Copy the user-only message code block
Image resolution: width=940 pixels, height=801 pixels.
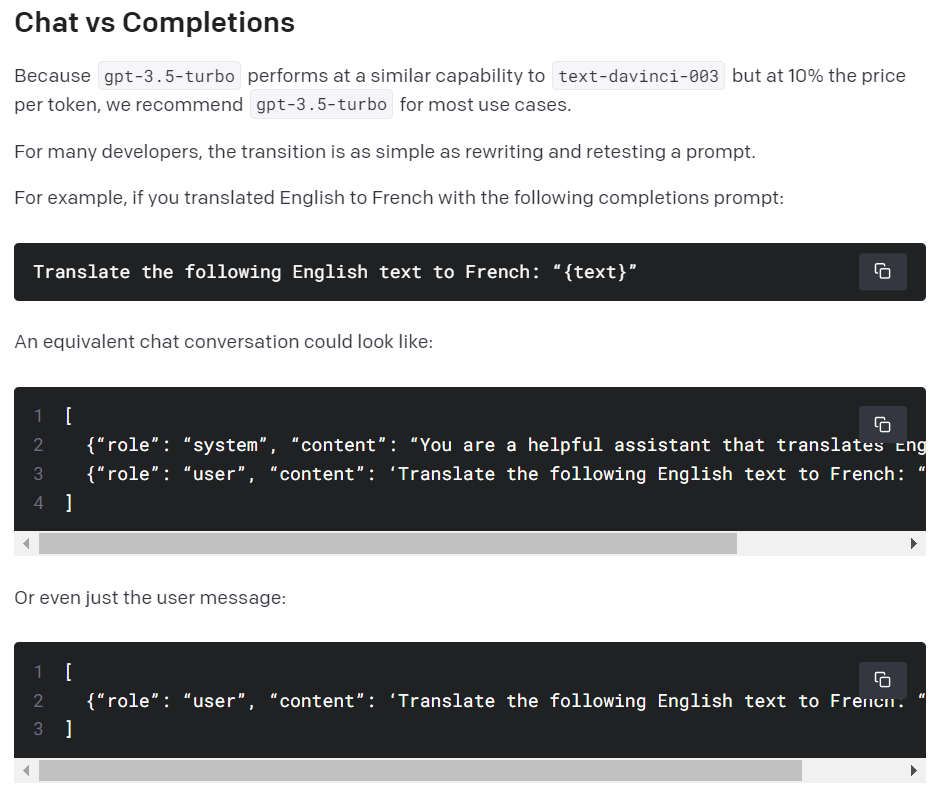pyautogui.click(x=882, y=680)
